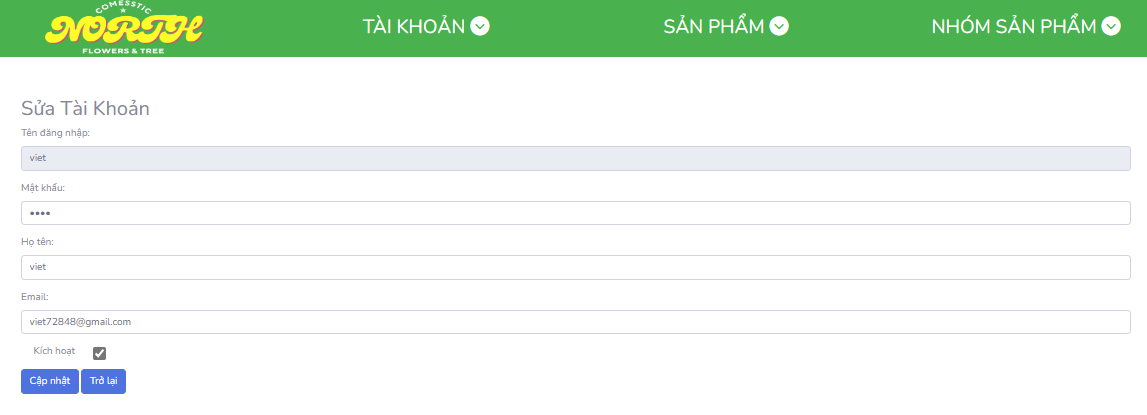Open the TÀI KHOẢN menu text
Screen dimensions: 1147x415
[x=414, y=26]
